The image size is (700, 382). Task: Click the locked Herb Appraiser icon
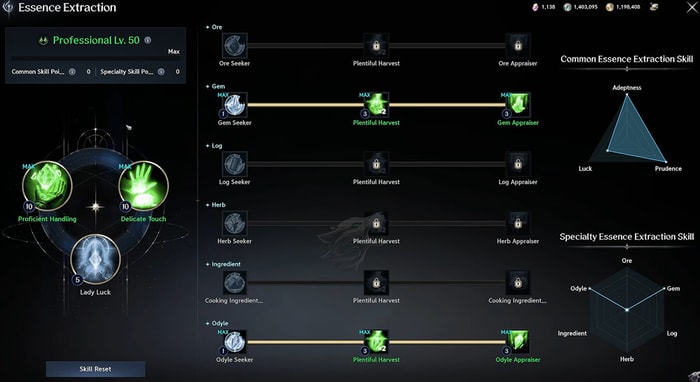coord(518,223)
